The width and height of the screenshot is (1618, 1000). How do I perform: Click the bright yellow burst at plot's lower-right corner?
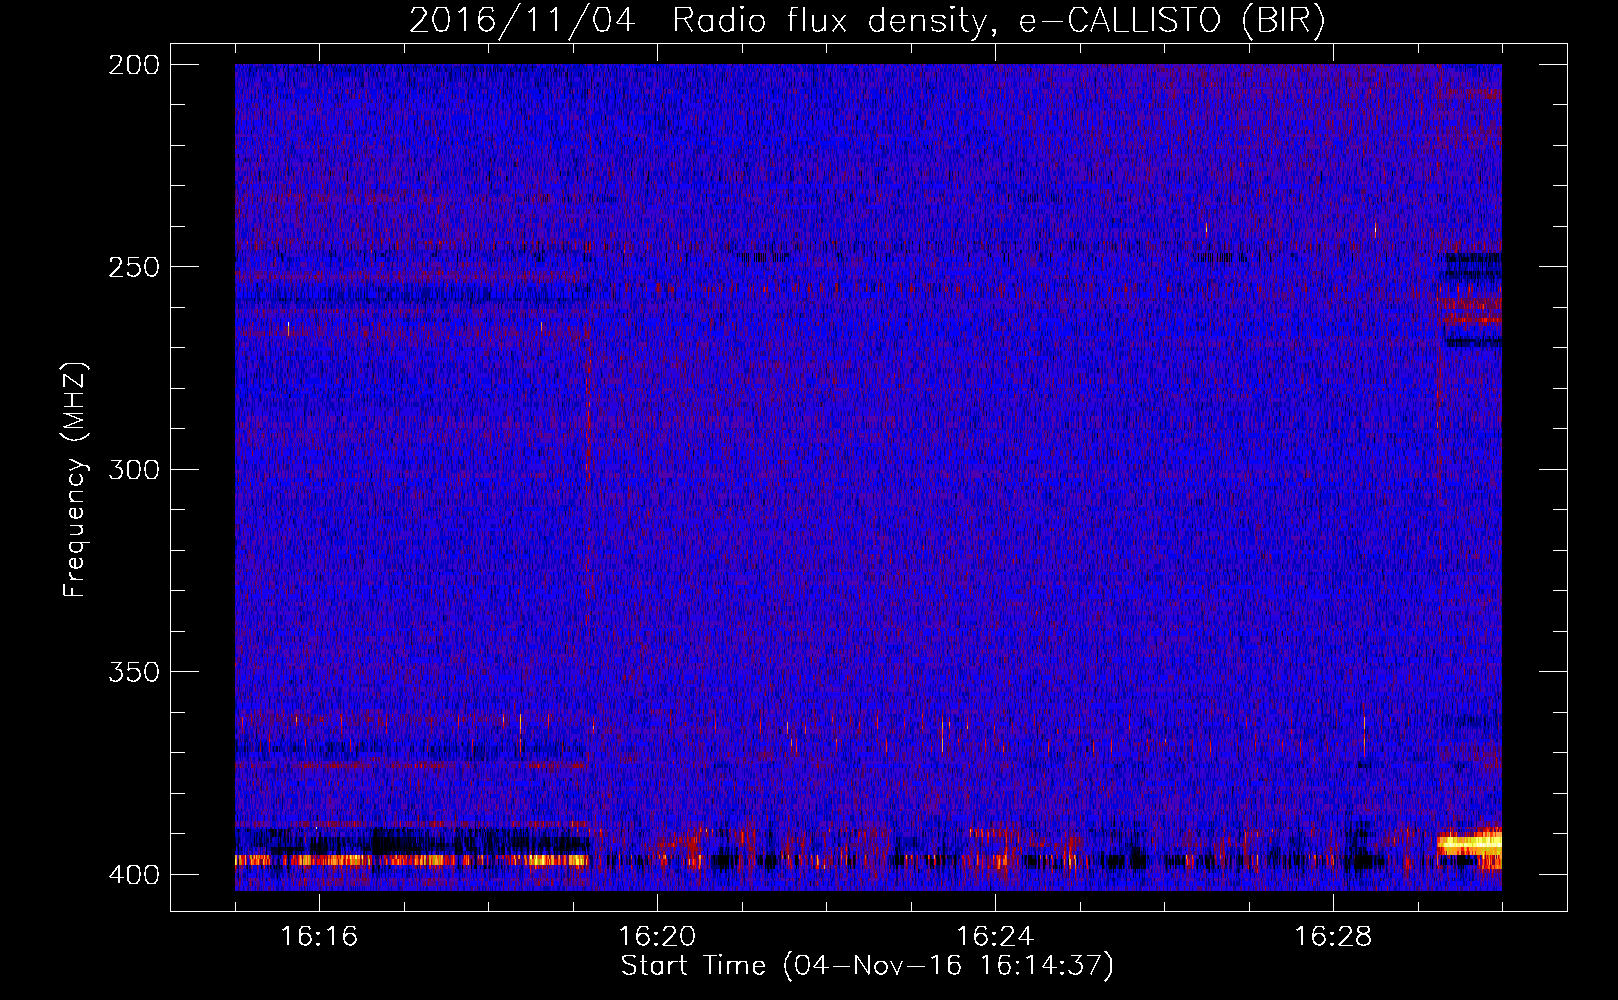click(1469, 844)
